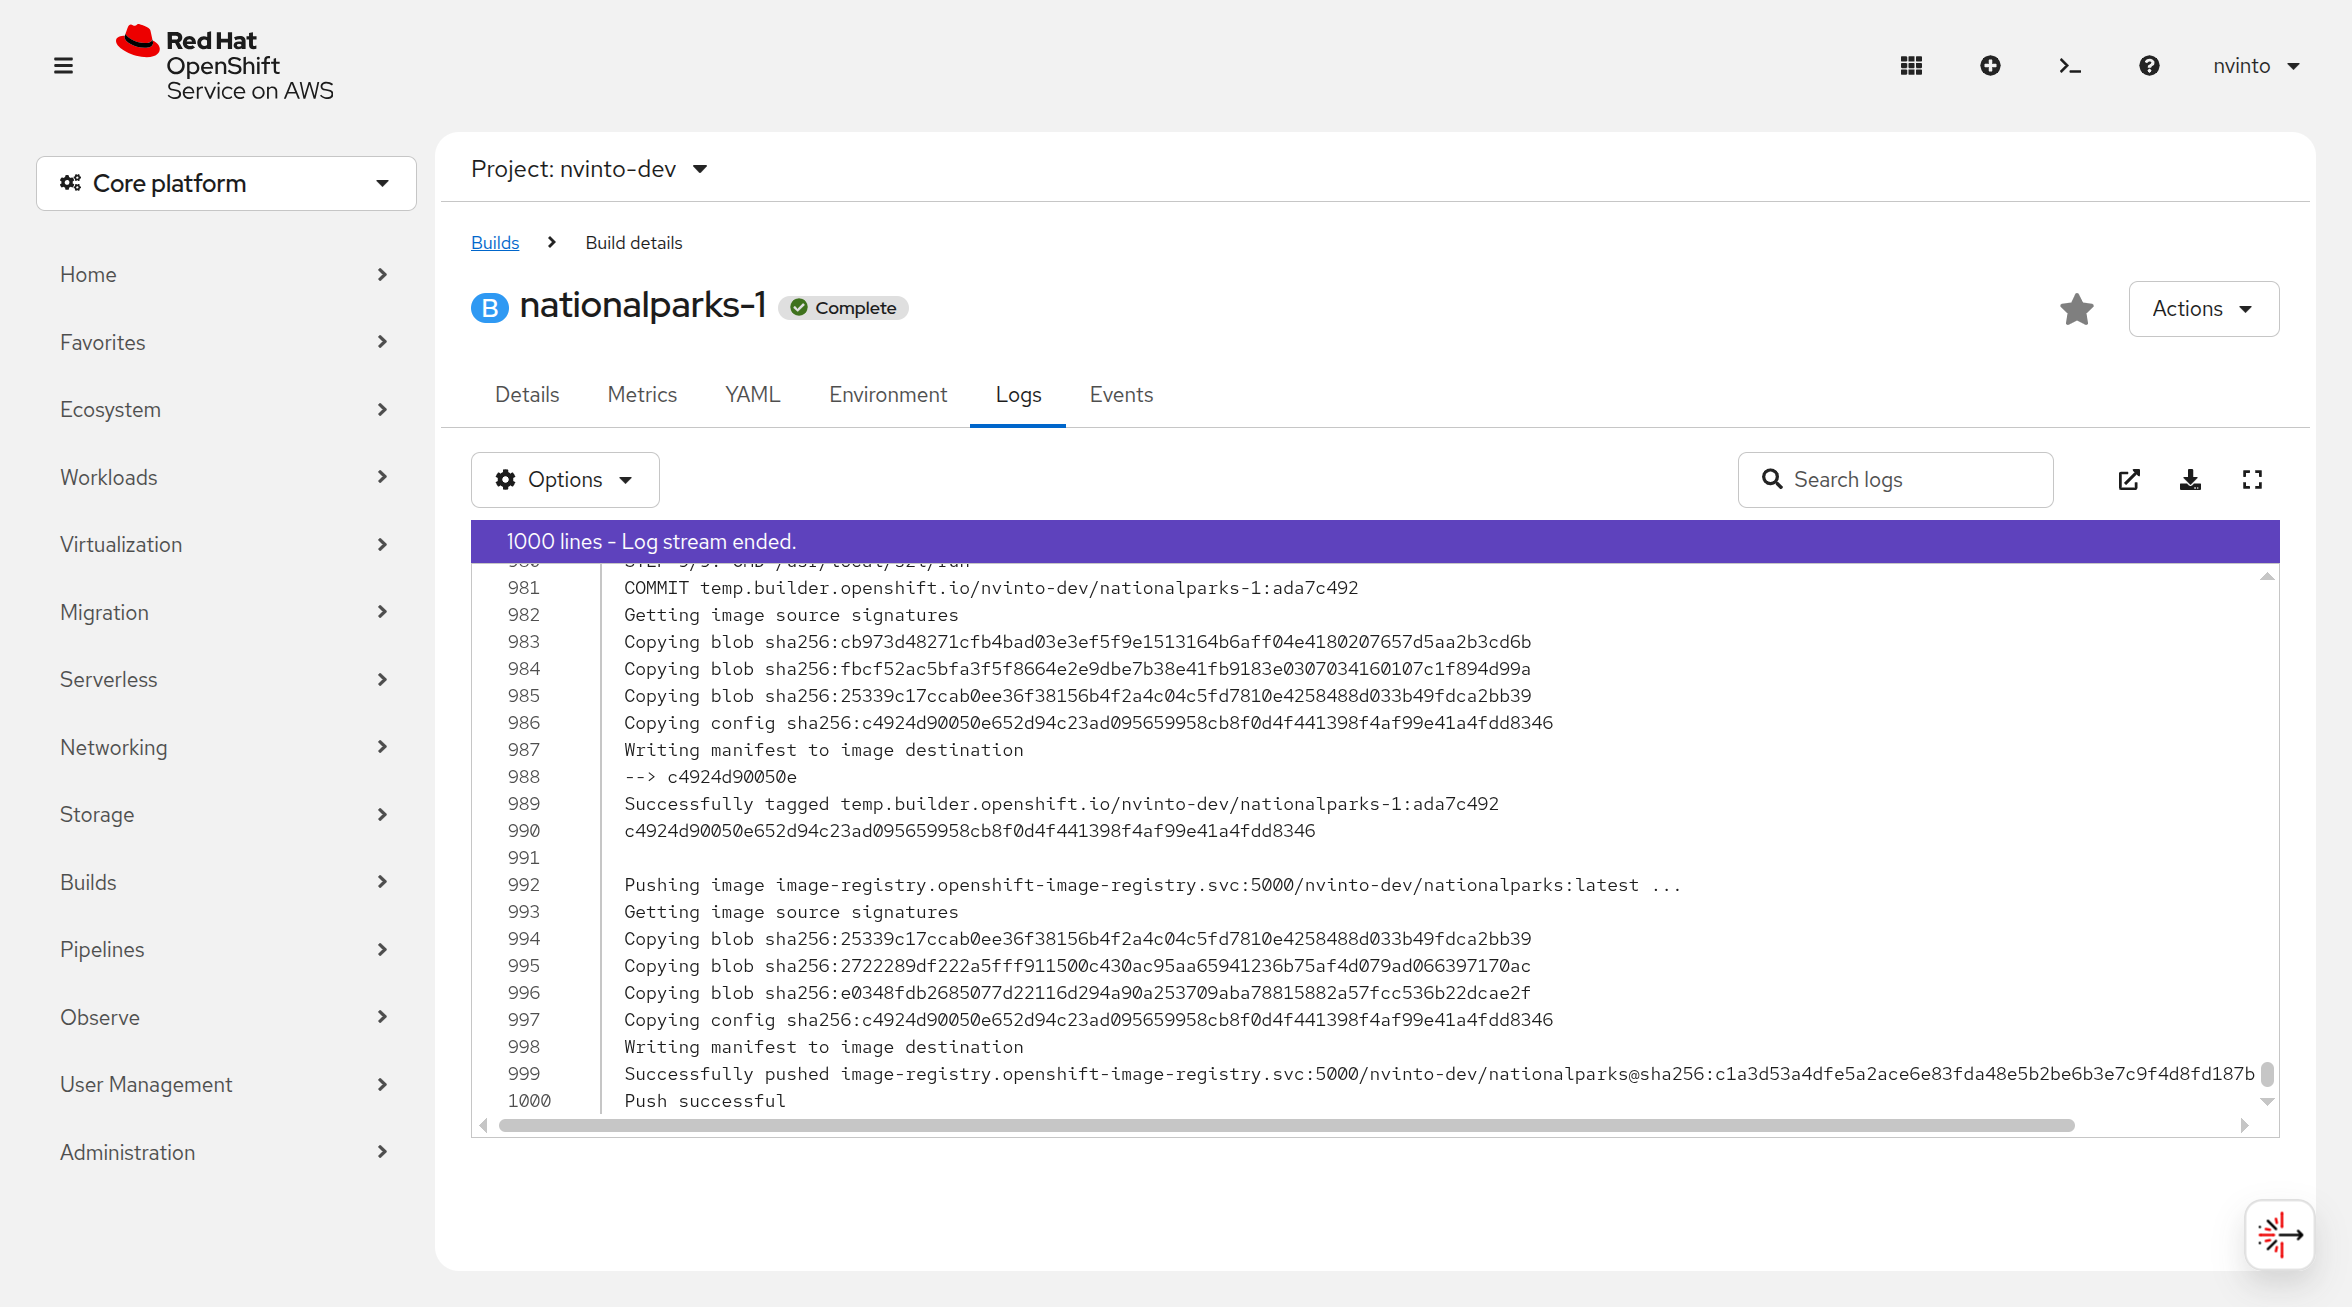
Task: Open the log Options dropdown
Action: [x=565, y=480]
